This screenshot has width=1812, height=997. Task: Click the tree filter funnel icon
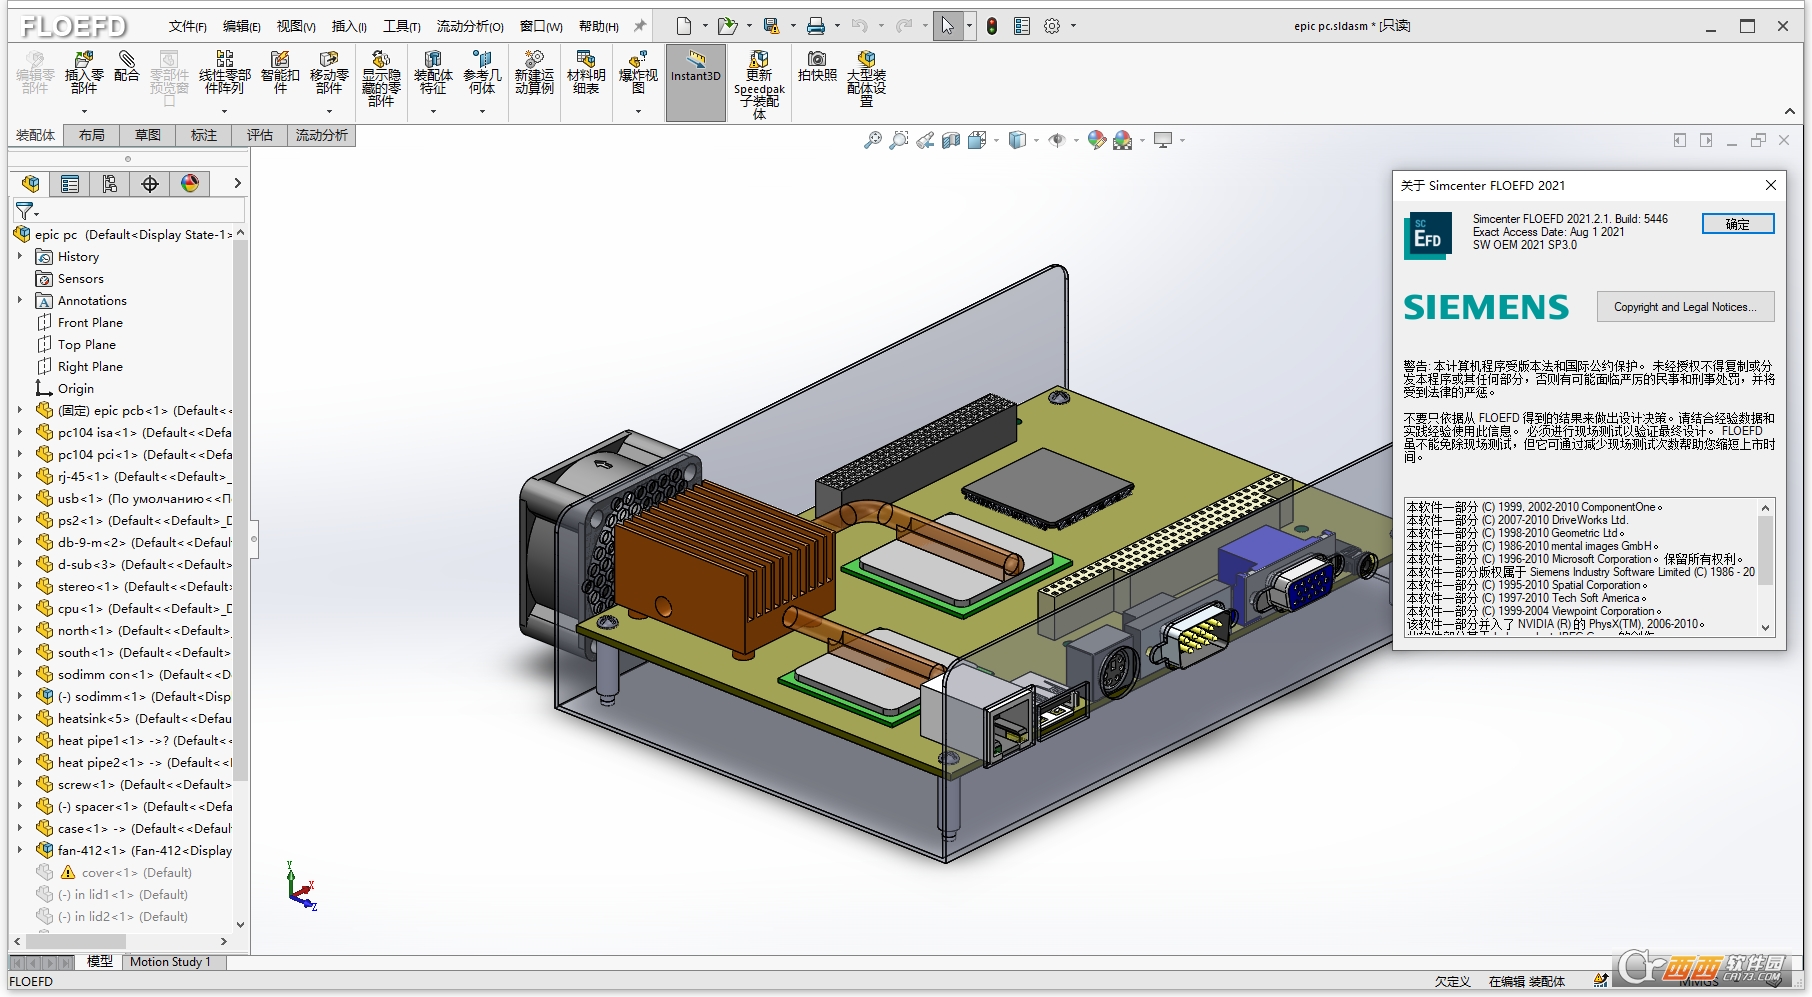(x=24, y=211)
